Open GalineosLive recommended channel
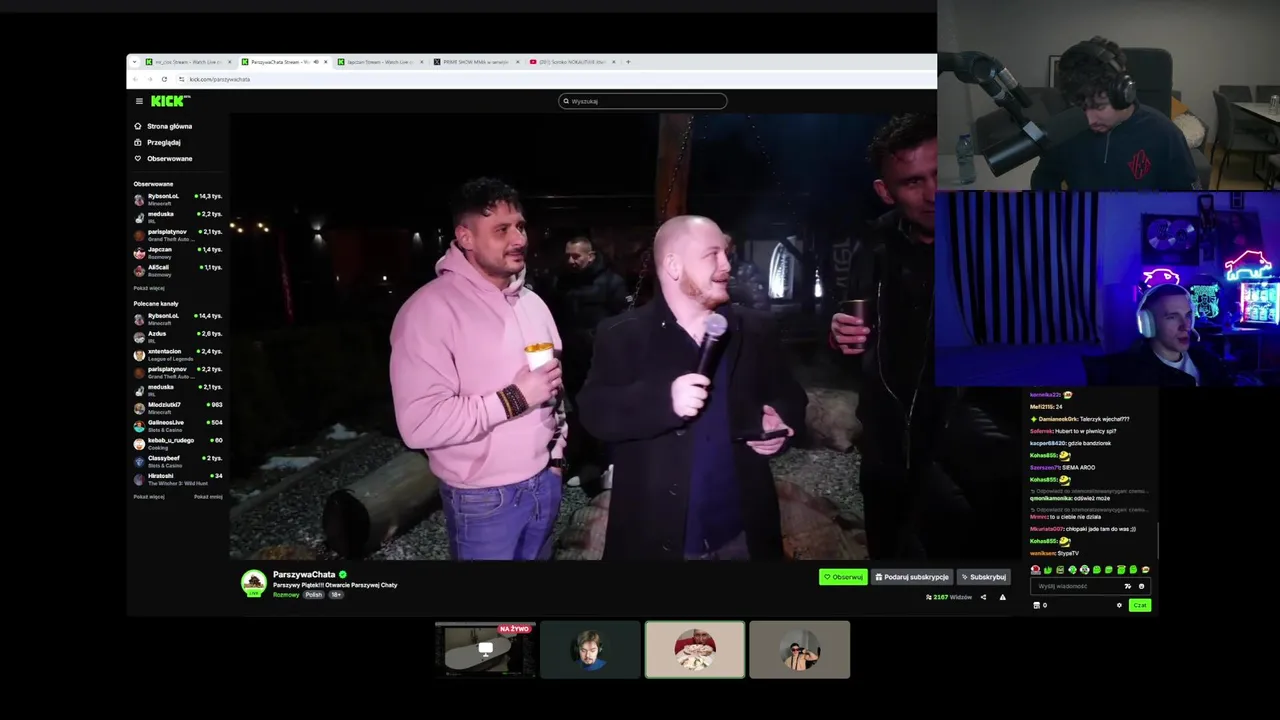 (178, 425)
